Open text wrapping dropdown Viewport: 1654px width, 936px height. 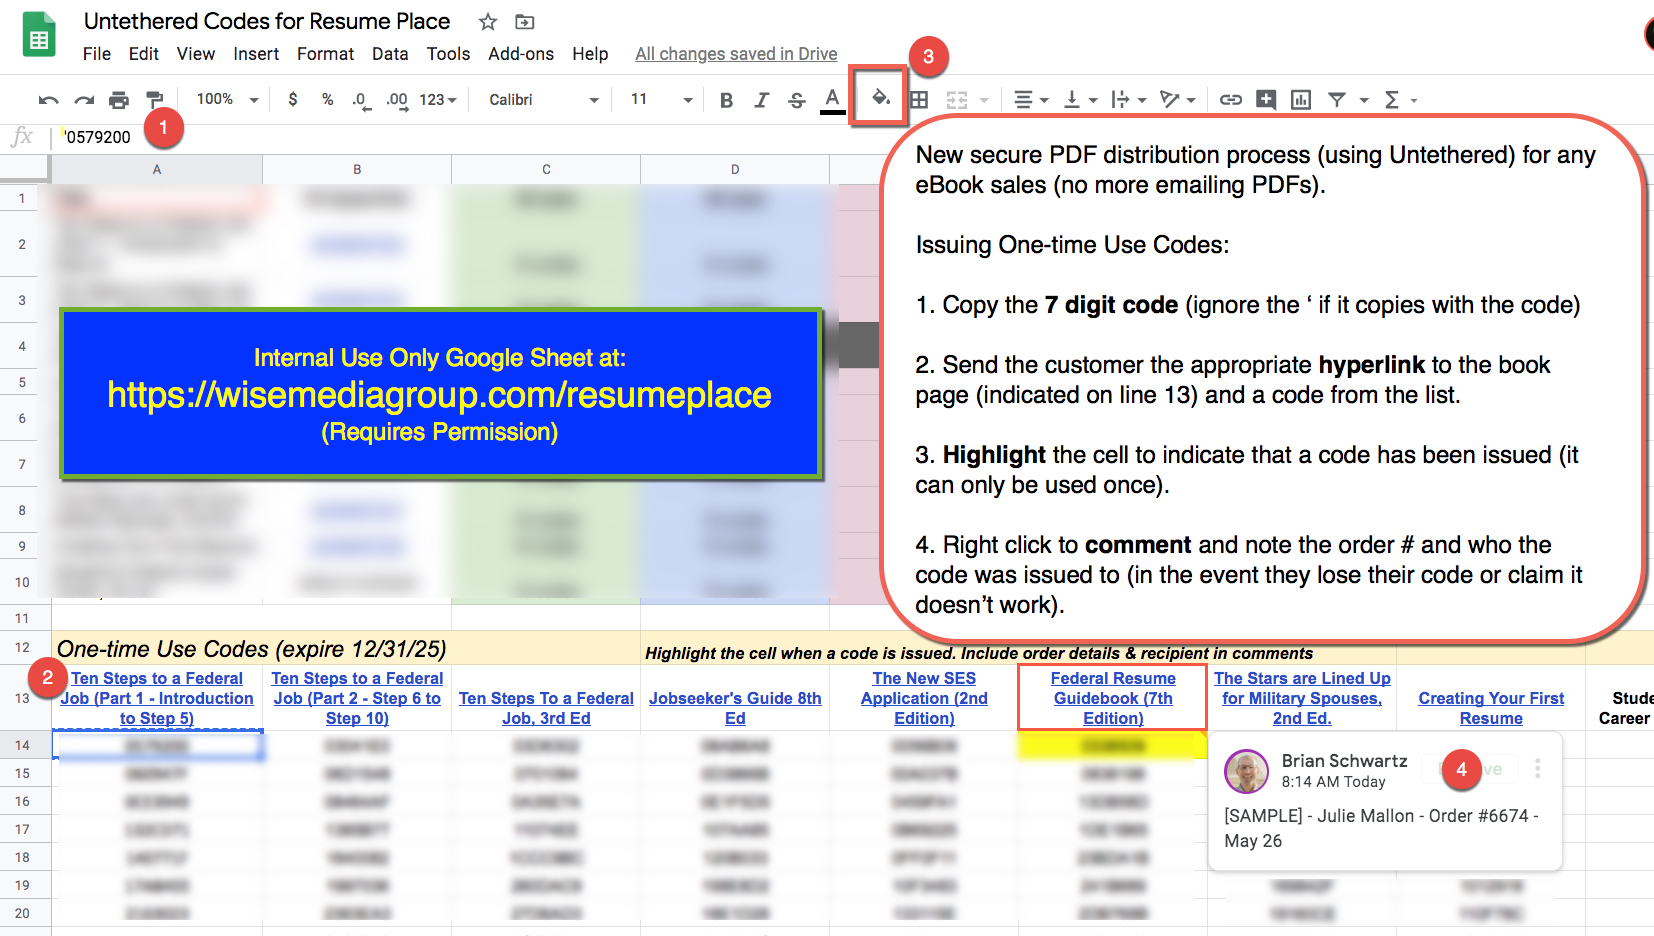point(1129,100)
